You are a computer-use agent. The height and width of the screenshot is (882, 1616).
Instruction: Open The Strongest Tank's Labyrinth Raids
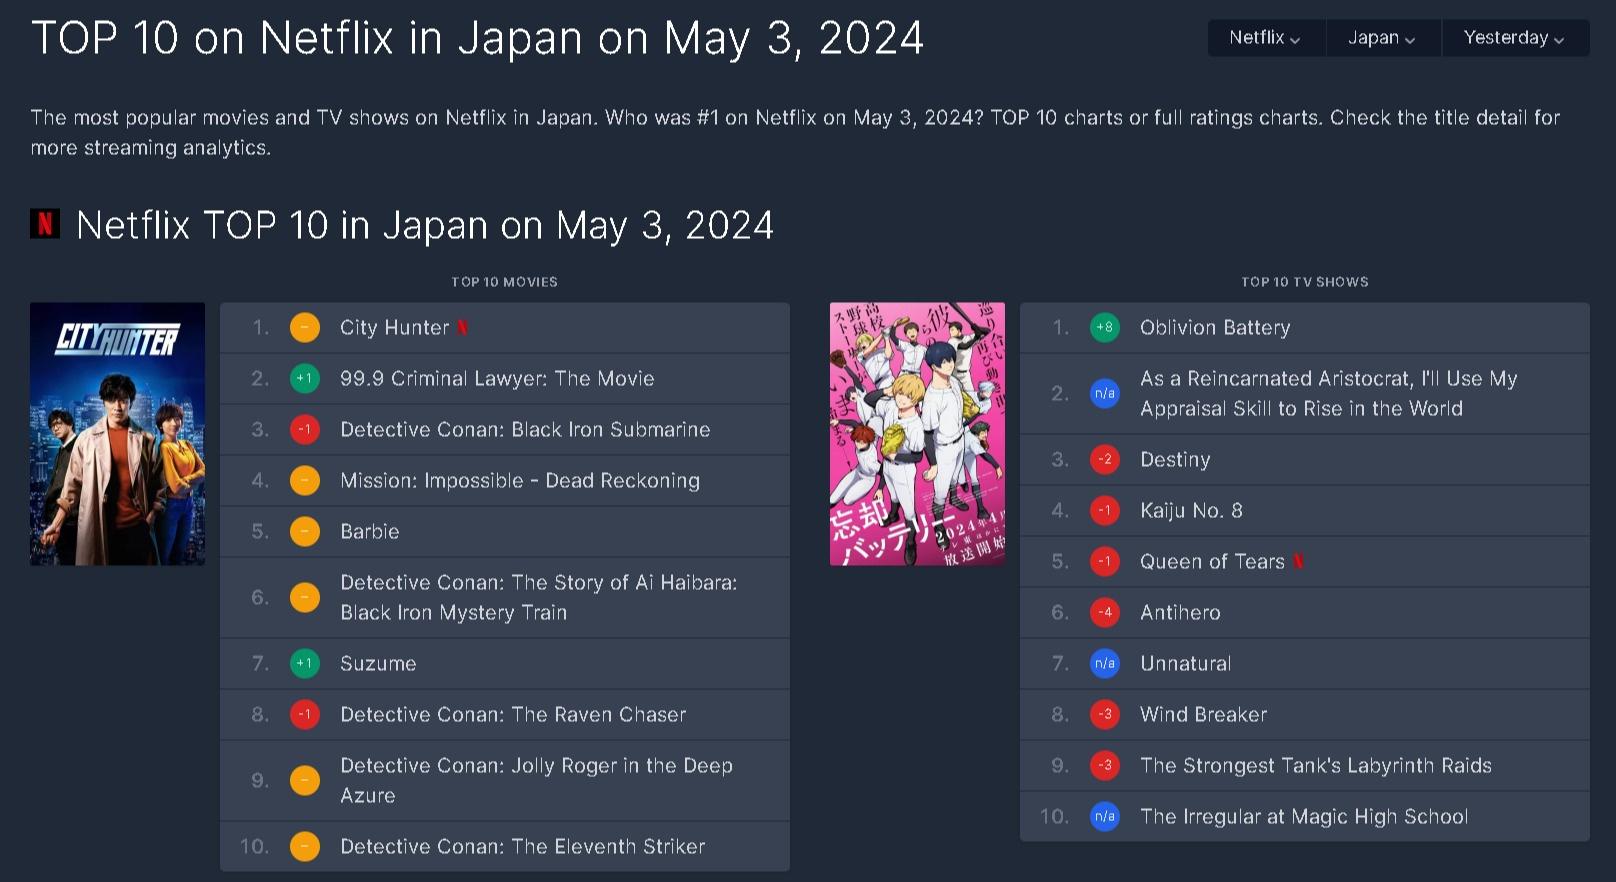1316,766
